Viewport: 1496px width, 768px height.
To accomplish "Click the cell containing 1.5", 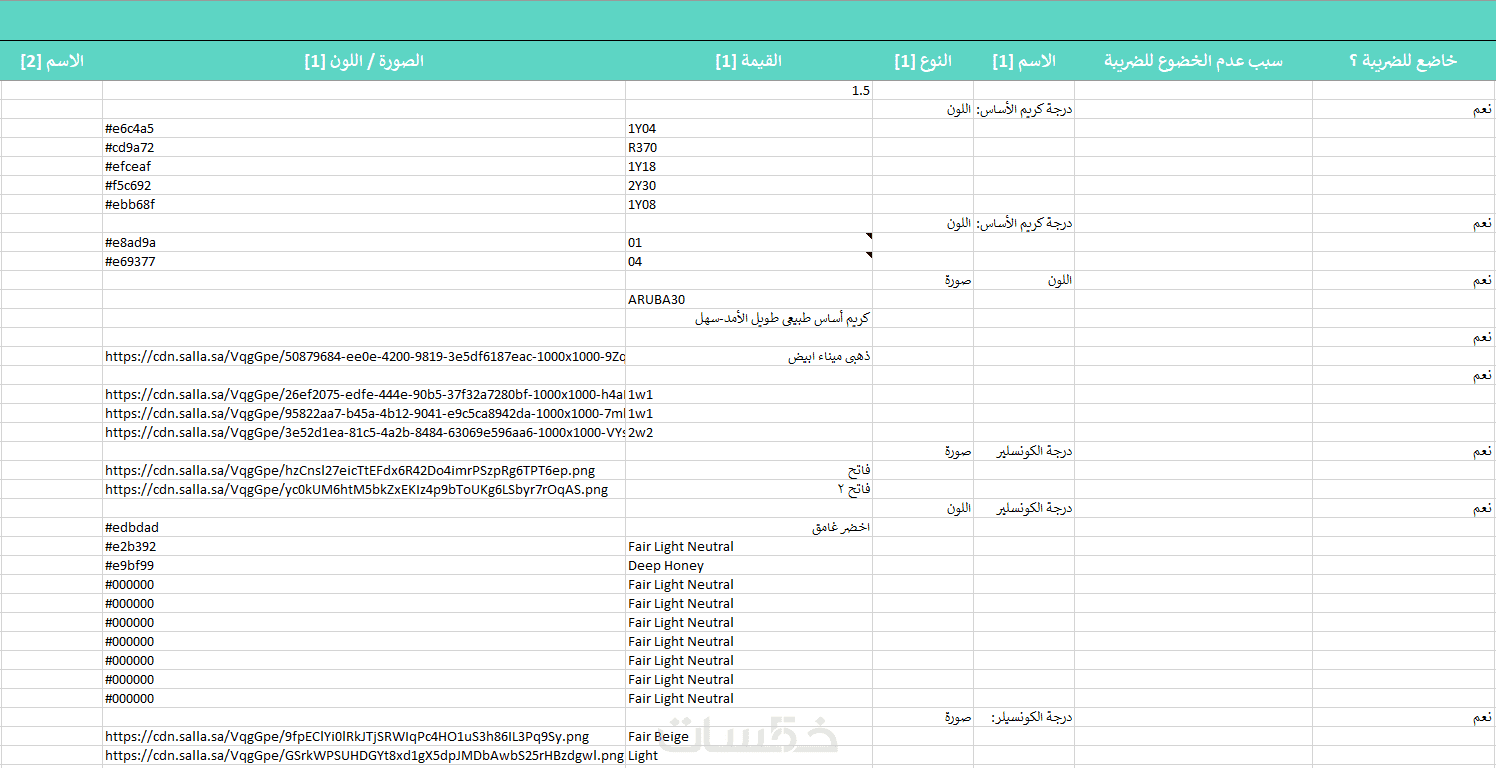I will tap(749, 90).
